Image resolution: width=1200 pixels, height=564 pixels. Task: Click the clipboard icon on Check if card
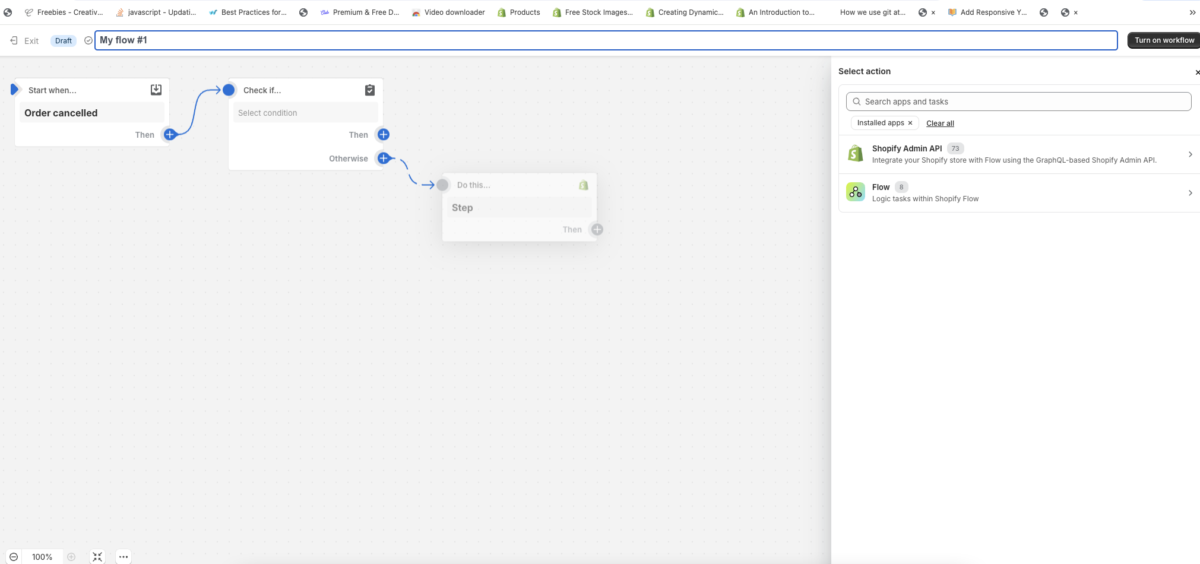click(370, 90)
